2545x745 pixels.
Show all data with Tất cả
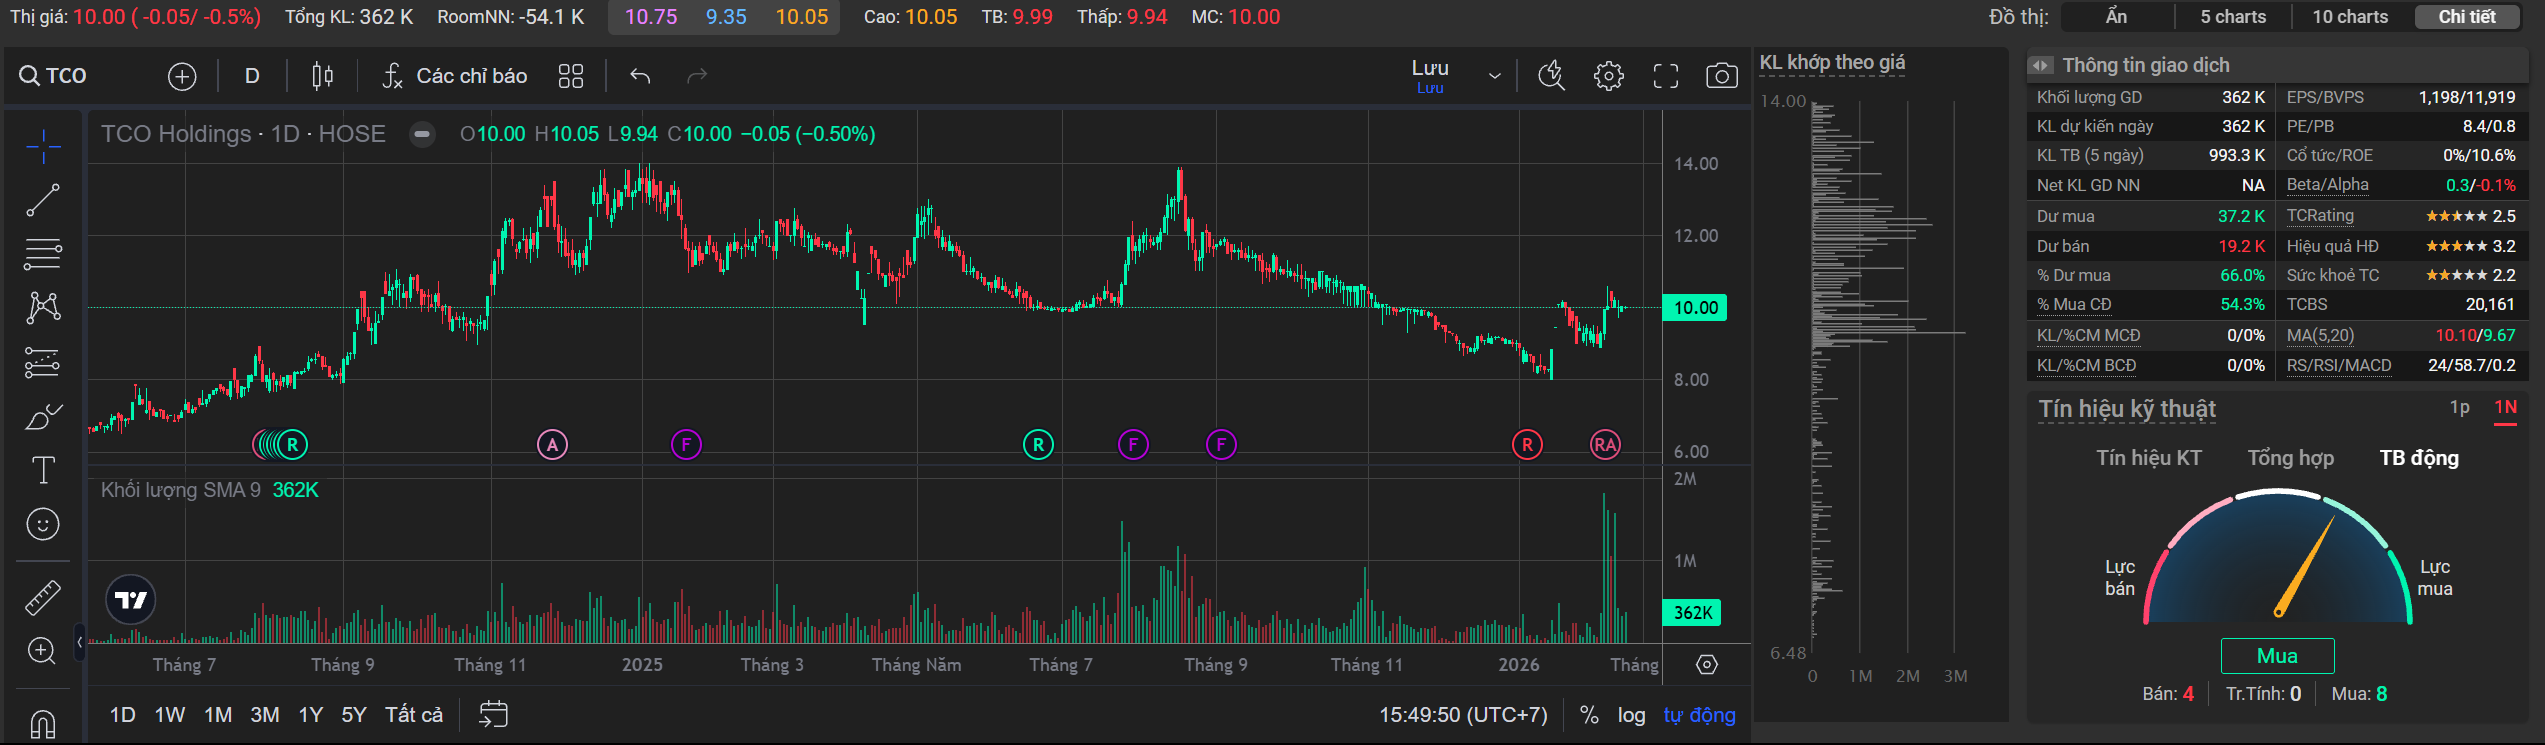414,715
